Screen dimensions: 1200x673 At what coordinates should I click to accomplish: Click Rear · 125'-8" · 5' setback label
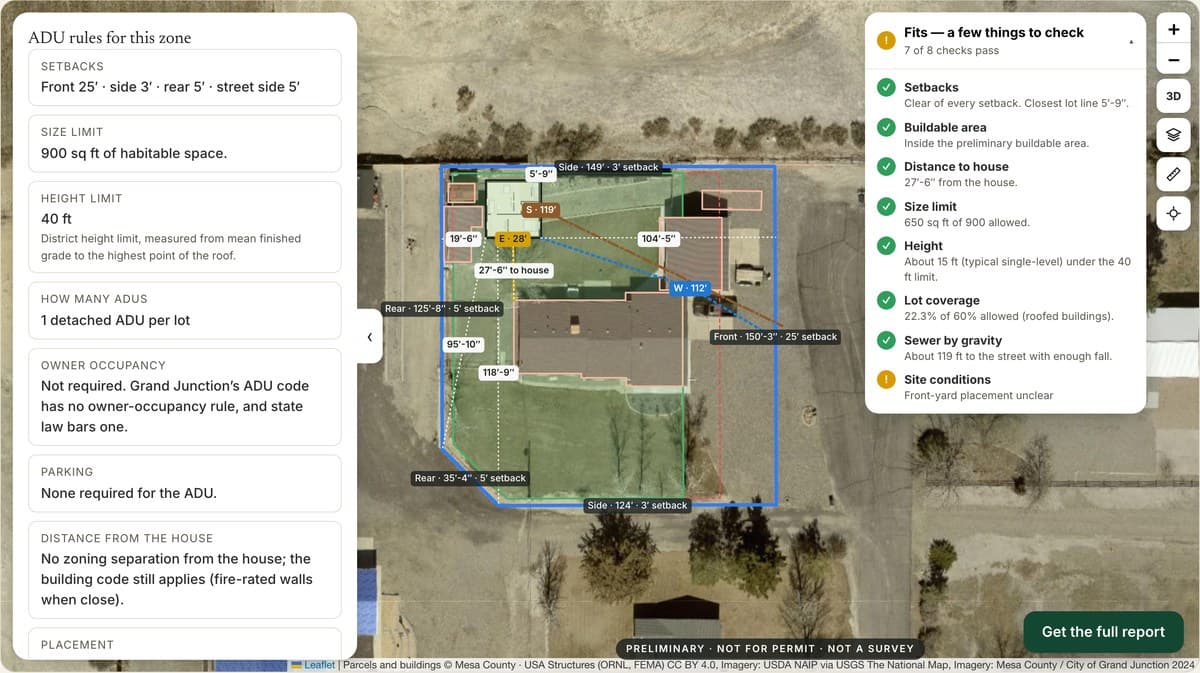click(442, 308)
